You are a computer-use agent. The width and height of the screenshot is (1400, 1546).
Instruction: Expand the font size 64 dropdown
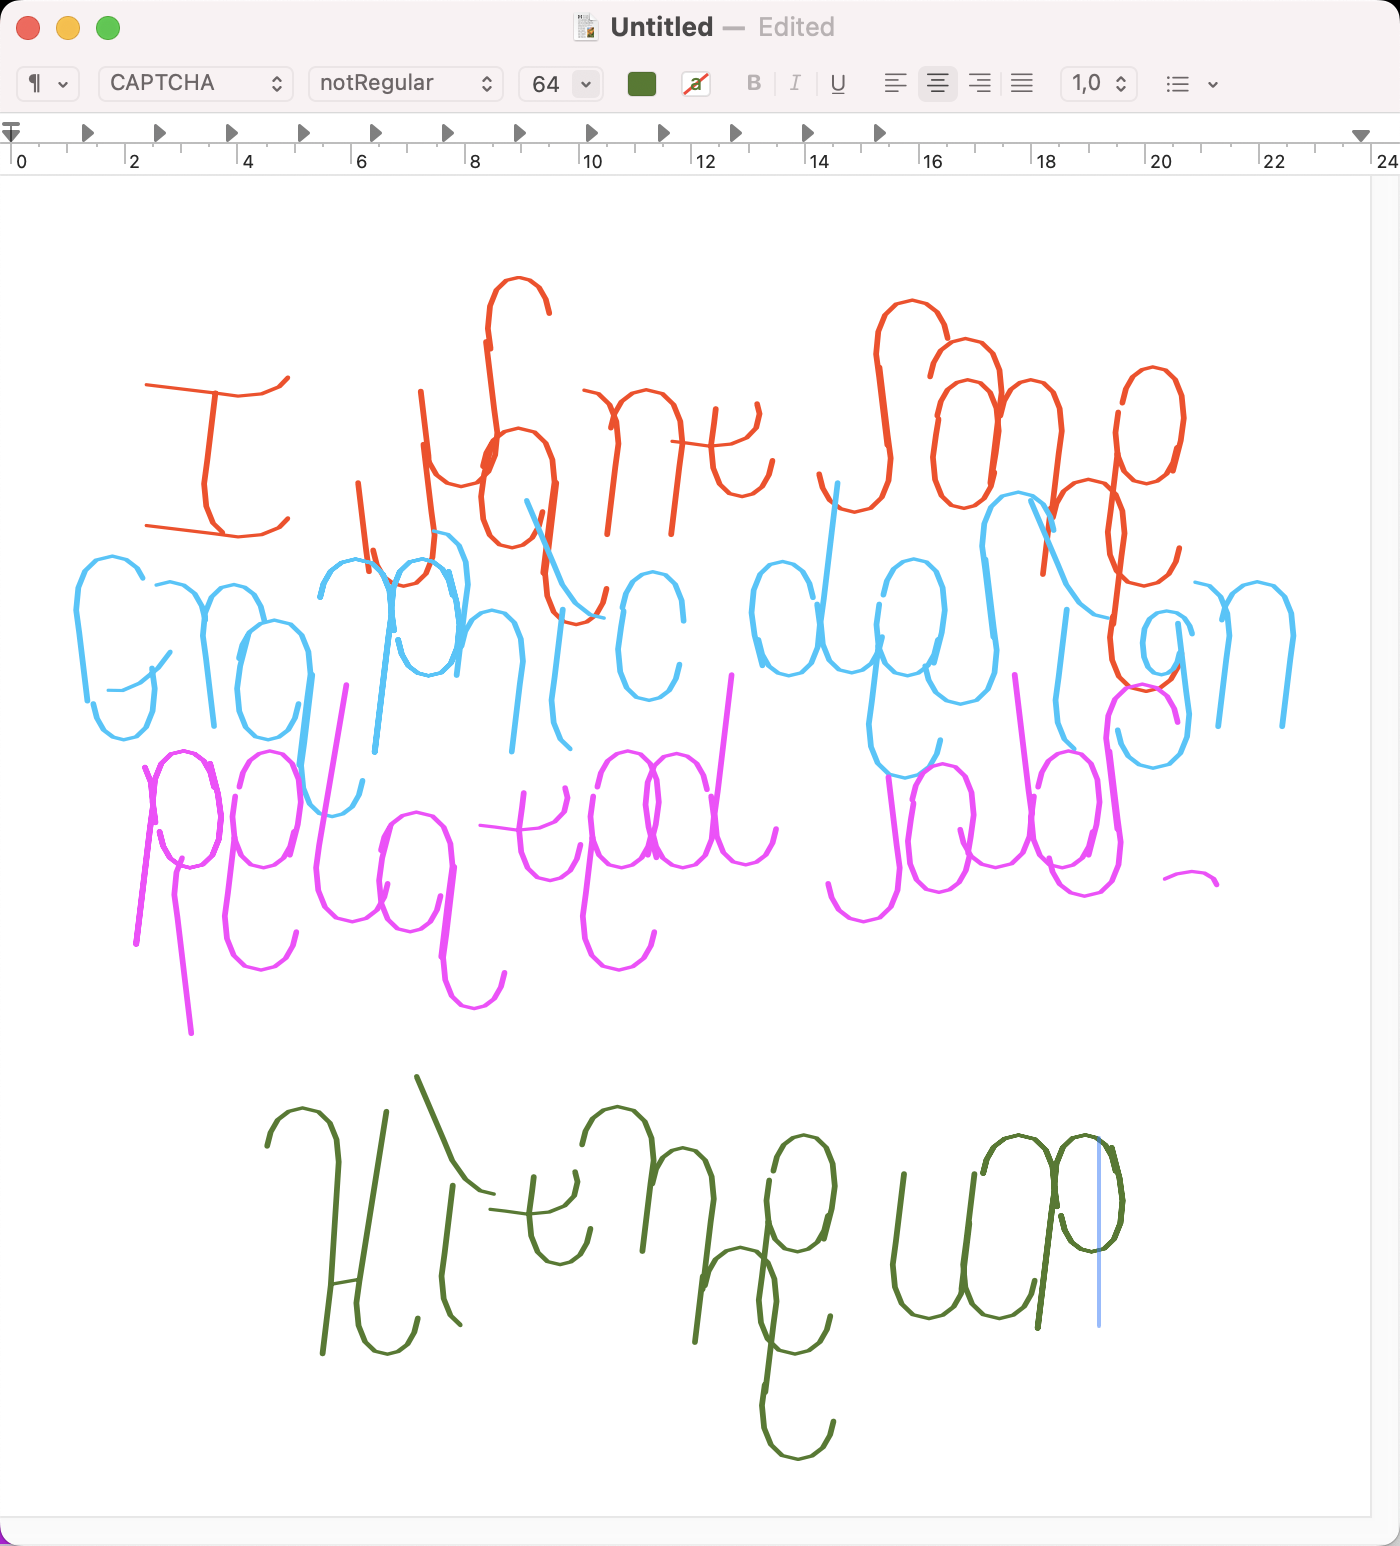(x=586, y=84)
